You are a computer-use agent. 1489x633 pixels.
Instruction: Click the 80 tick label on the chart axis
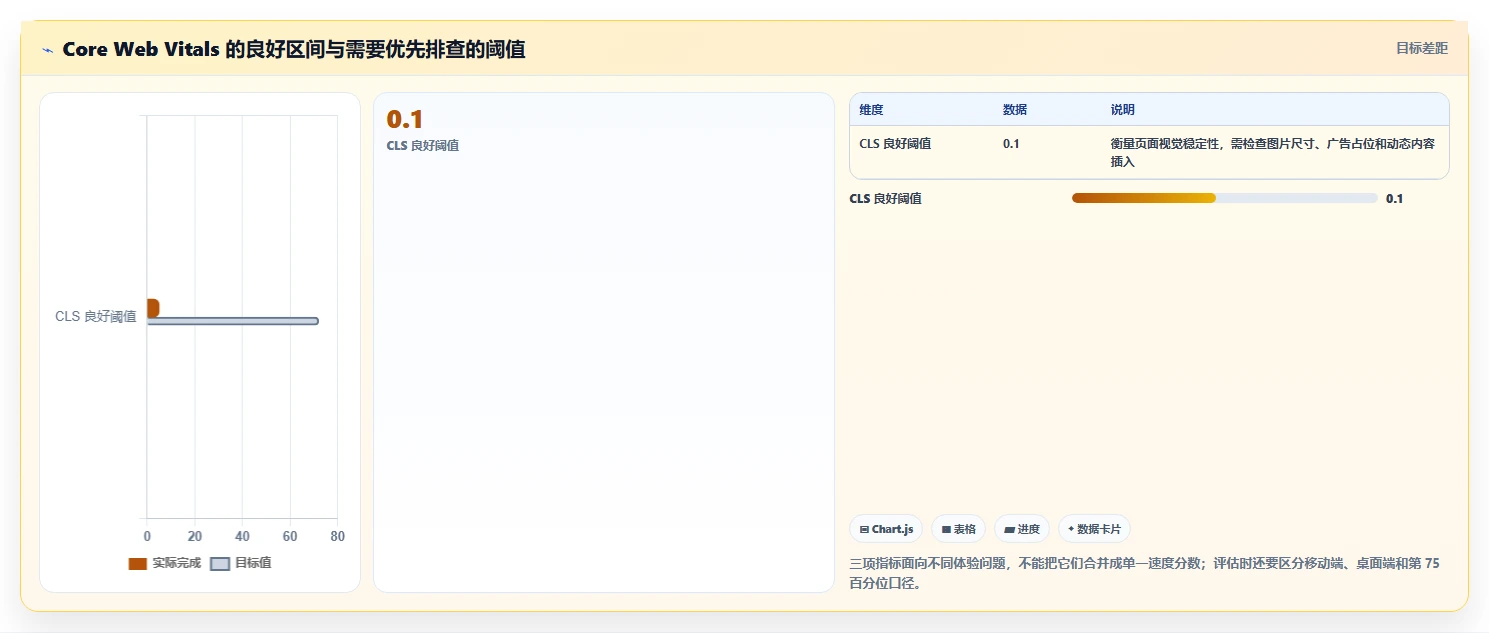click(337, 537)
